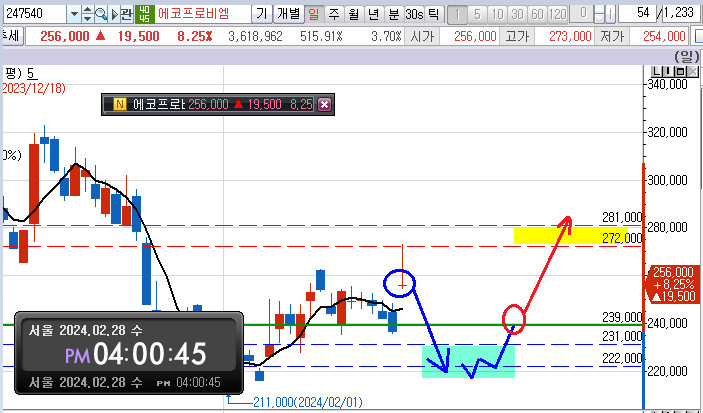Click the L button above price axis

656,71
